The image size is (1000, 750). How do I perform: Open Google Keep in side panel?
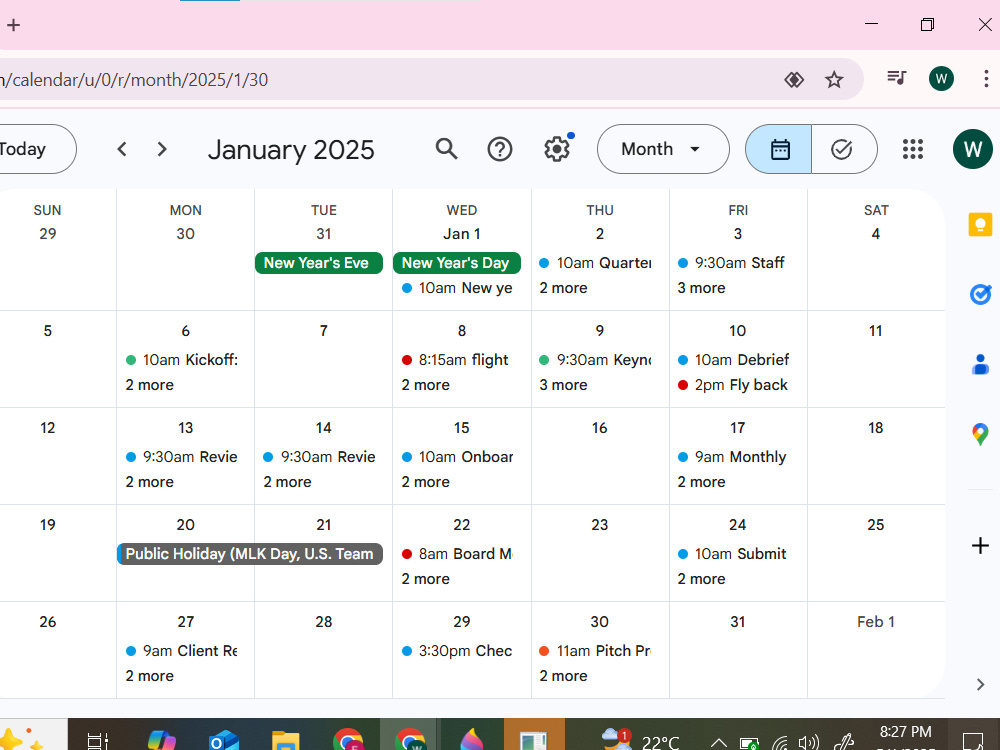[x=980, y=224]
